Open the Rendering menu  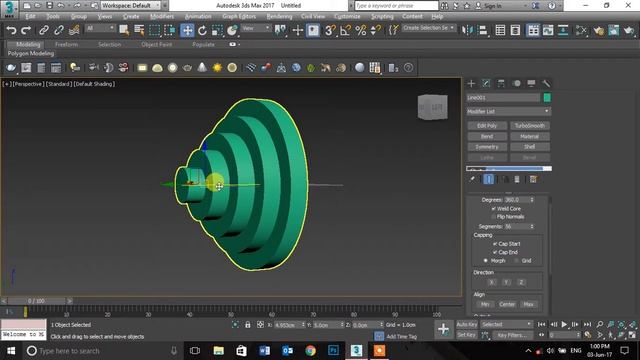tap(279, 16)
